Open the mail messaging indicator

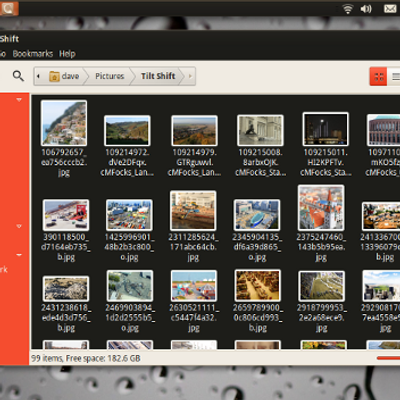point(390,8)
